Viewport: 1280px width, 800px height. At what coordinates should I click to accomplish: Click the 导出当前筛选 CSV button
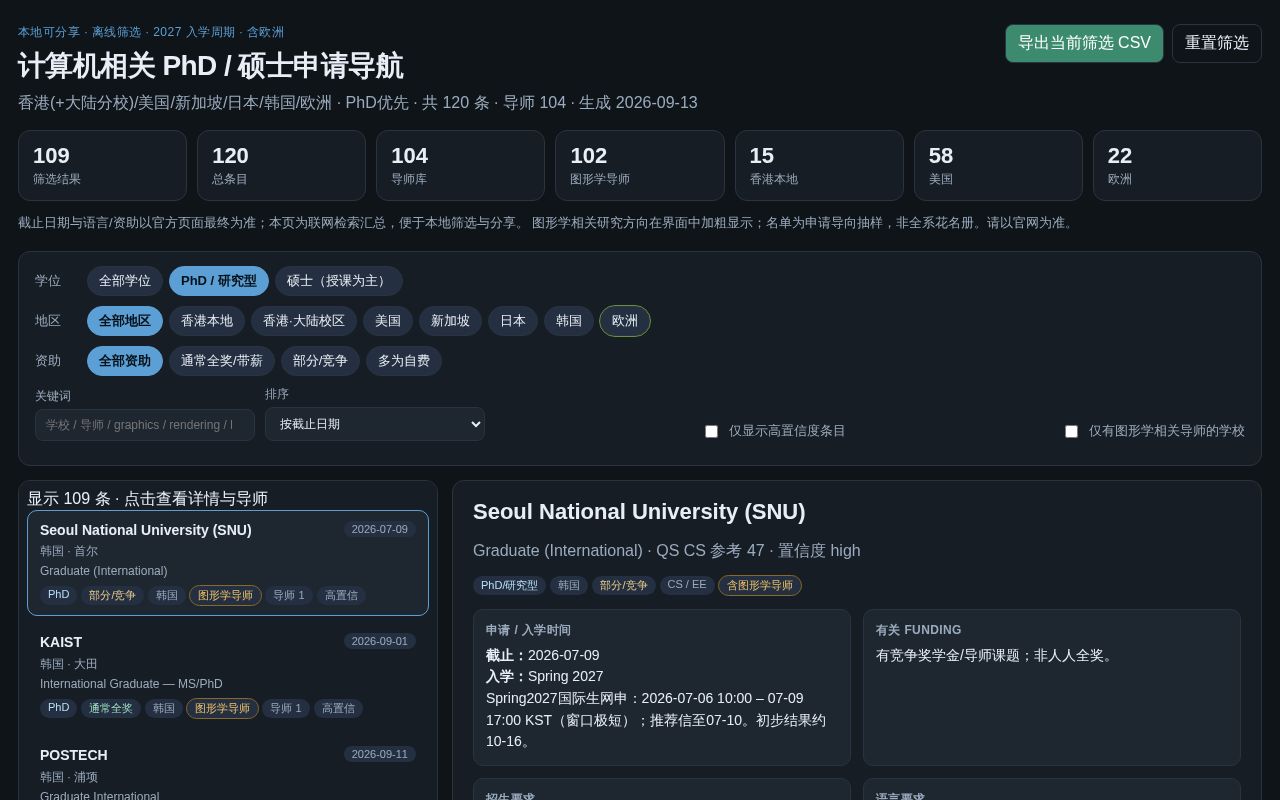[x=1084, y=43]
